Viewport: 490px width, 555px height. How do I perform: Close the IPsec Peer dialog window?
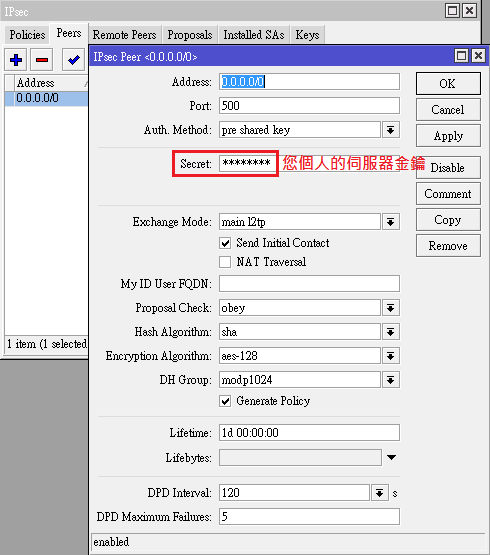pos(478,56)
